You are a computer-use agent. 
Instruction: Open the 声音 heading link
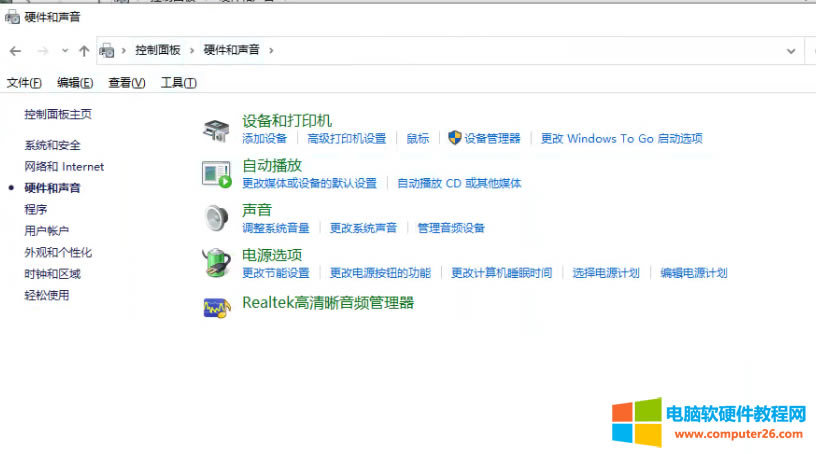tap(257, 210)
